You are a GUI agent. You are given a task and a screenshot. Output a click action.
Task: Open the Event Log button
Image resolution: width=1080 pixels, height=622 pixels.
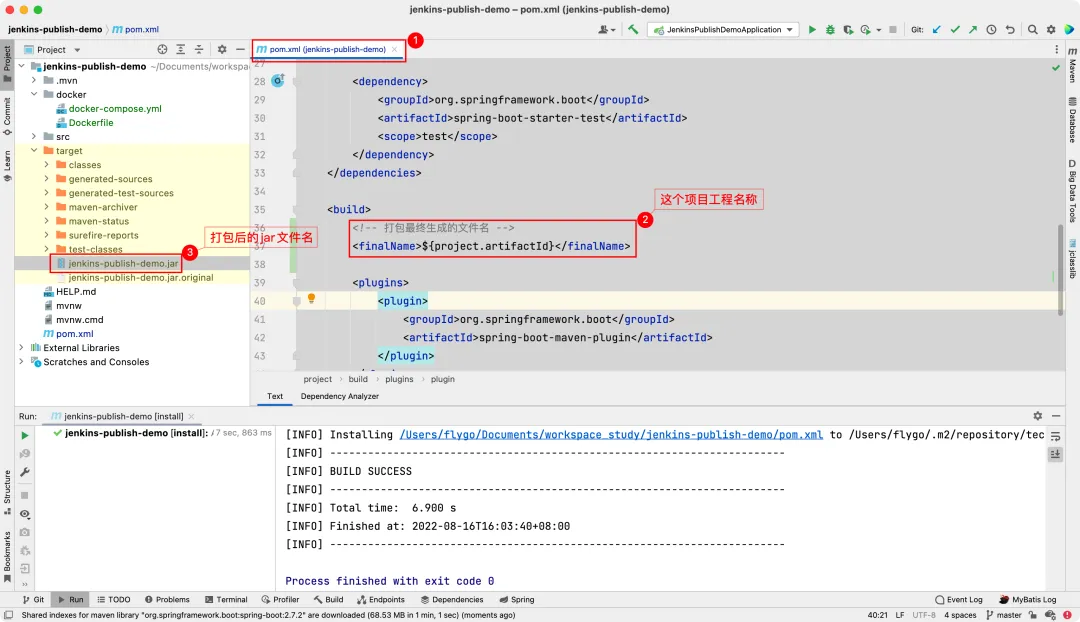pyautogui.click(x=958, y=599)
